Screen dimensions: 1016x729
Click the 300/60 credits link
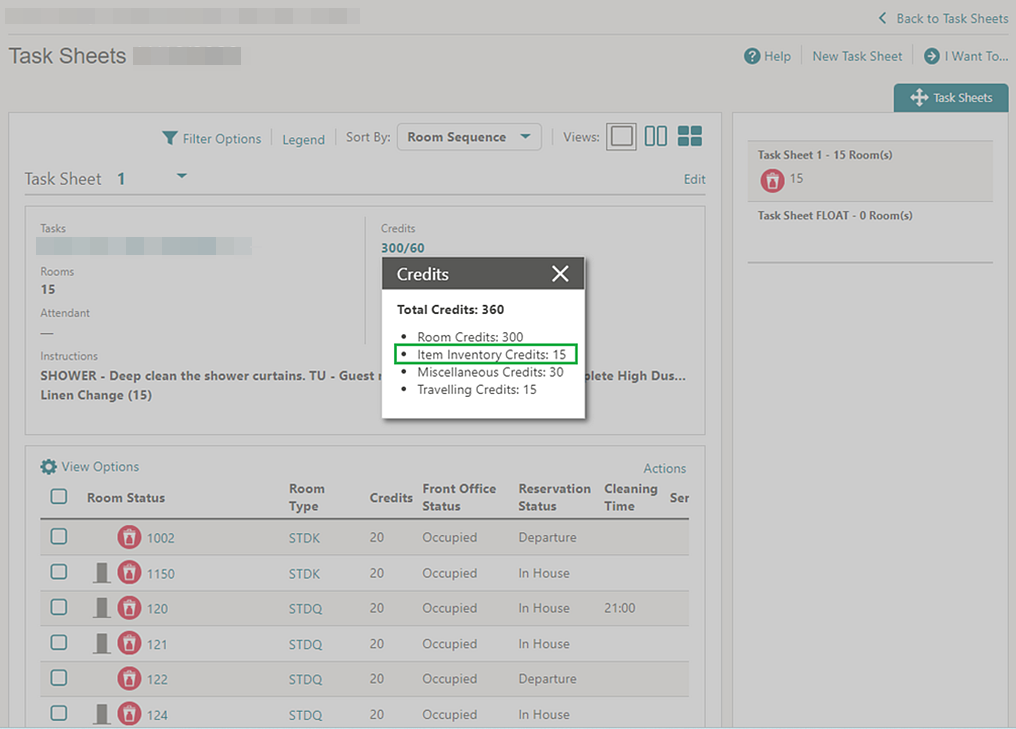[x=402, y=248]
